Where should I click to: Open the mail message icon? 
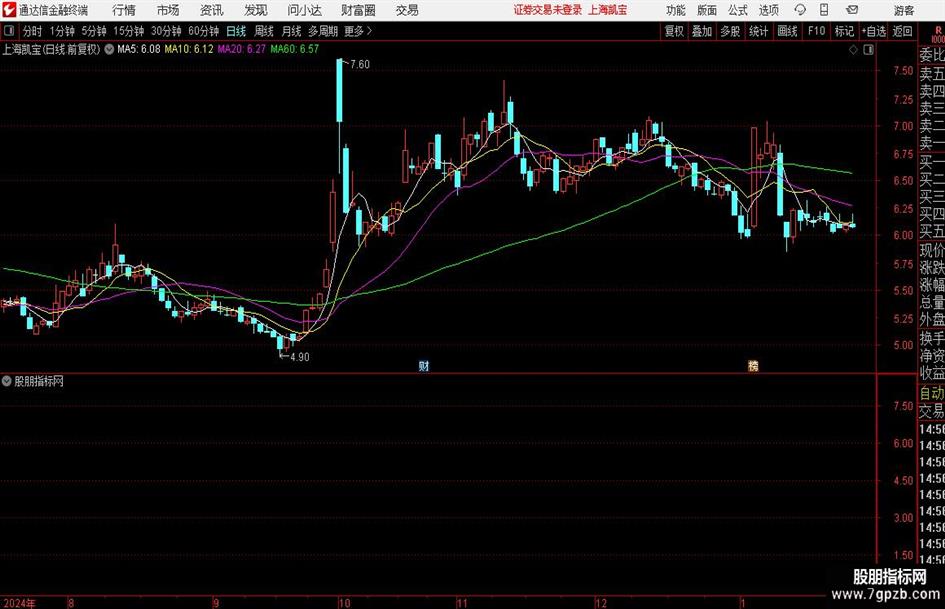click(852, 10)
